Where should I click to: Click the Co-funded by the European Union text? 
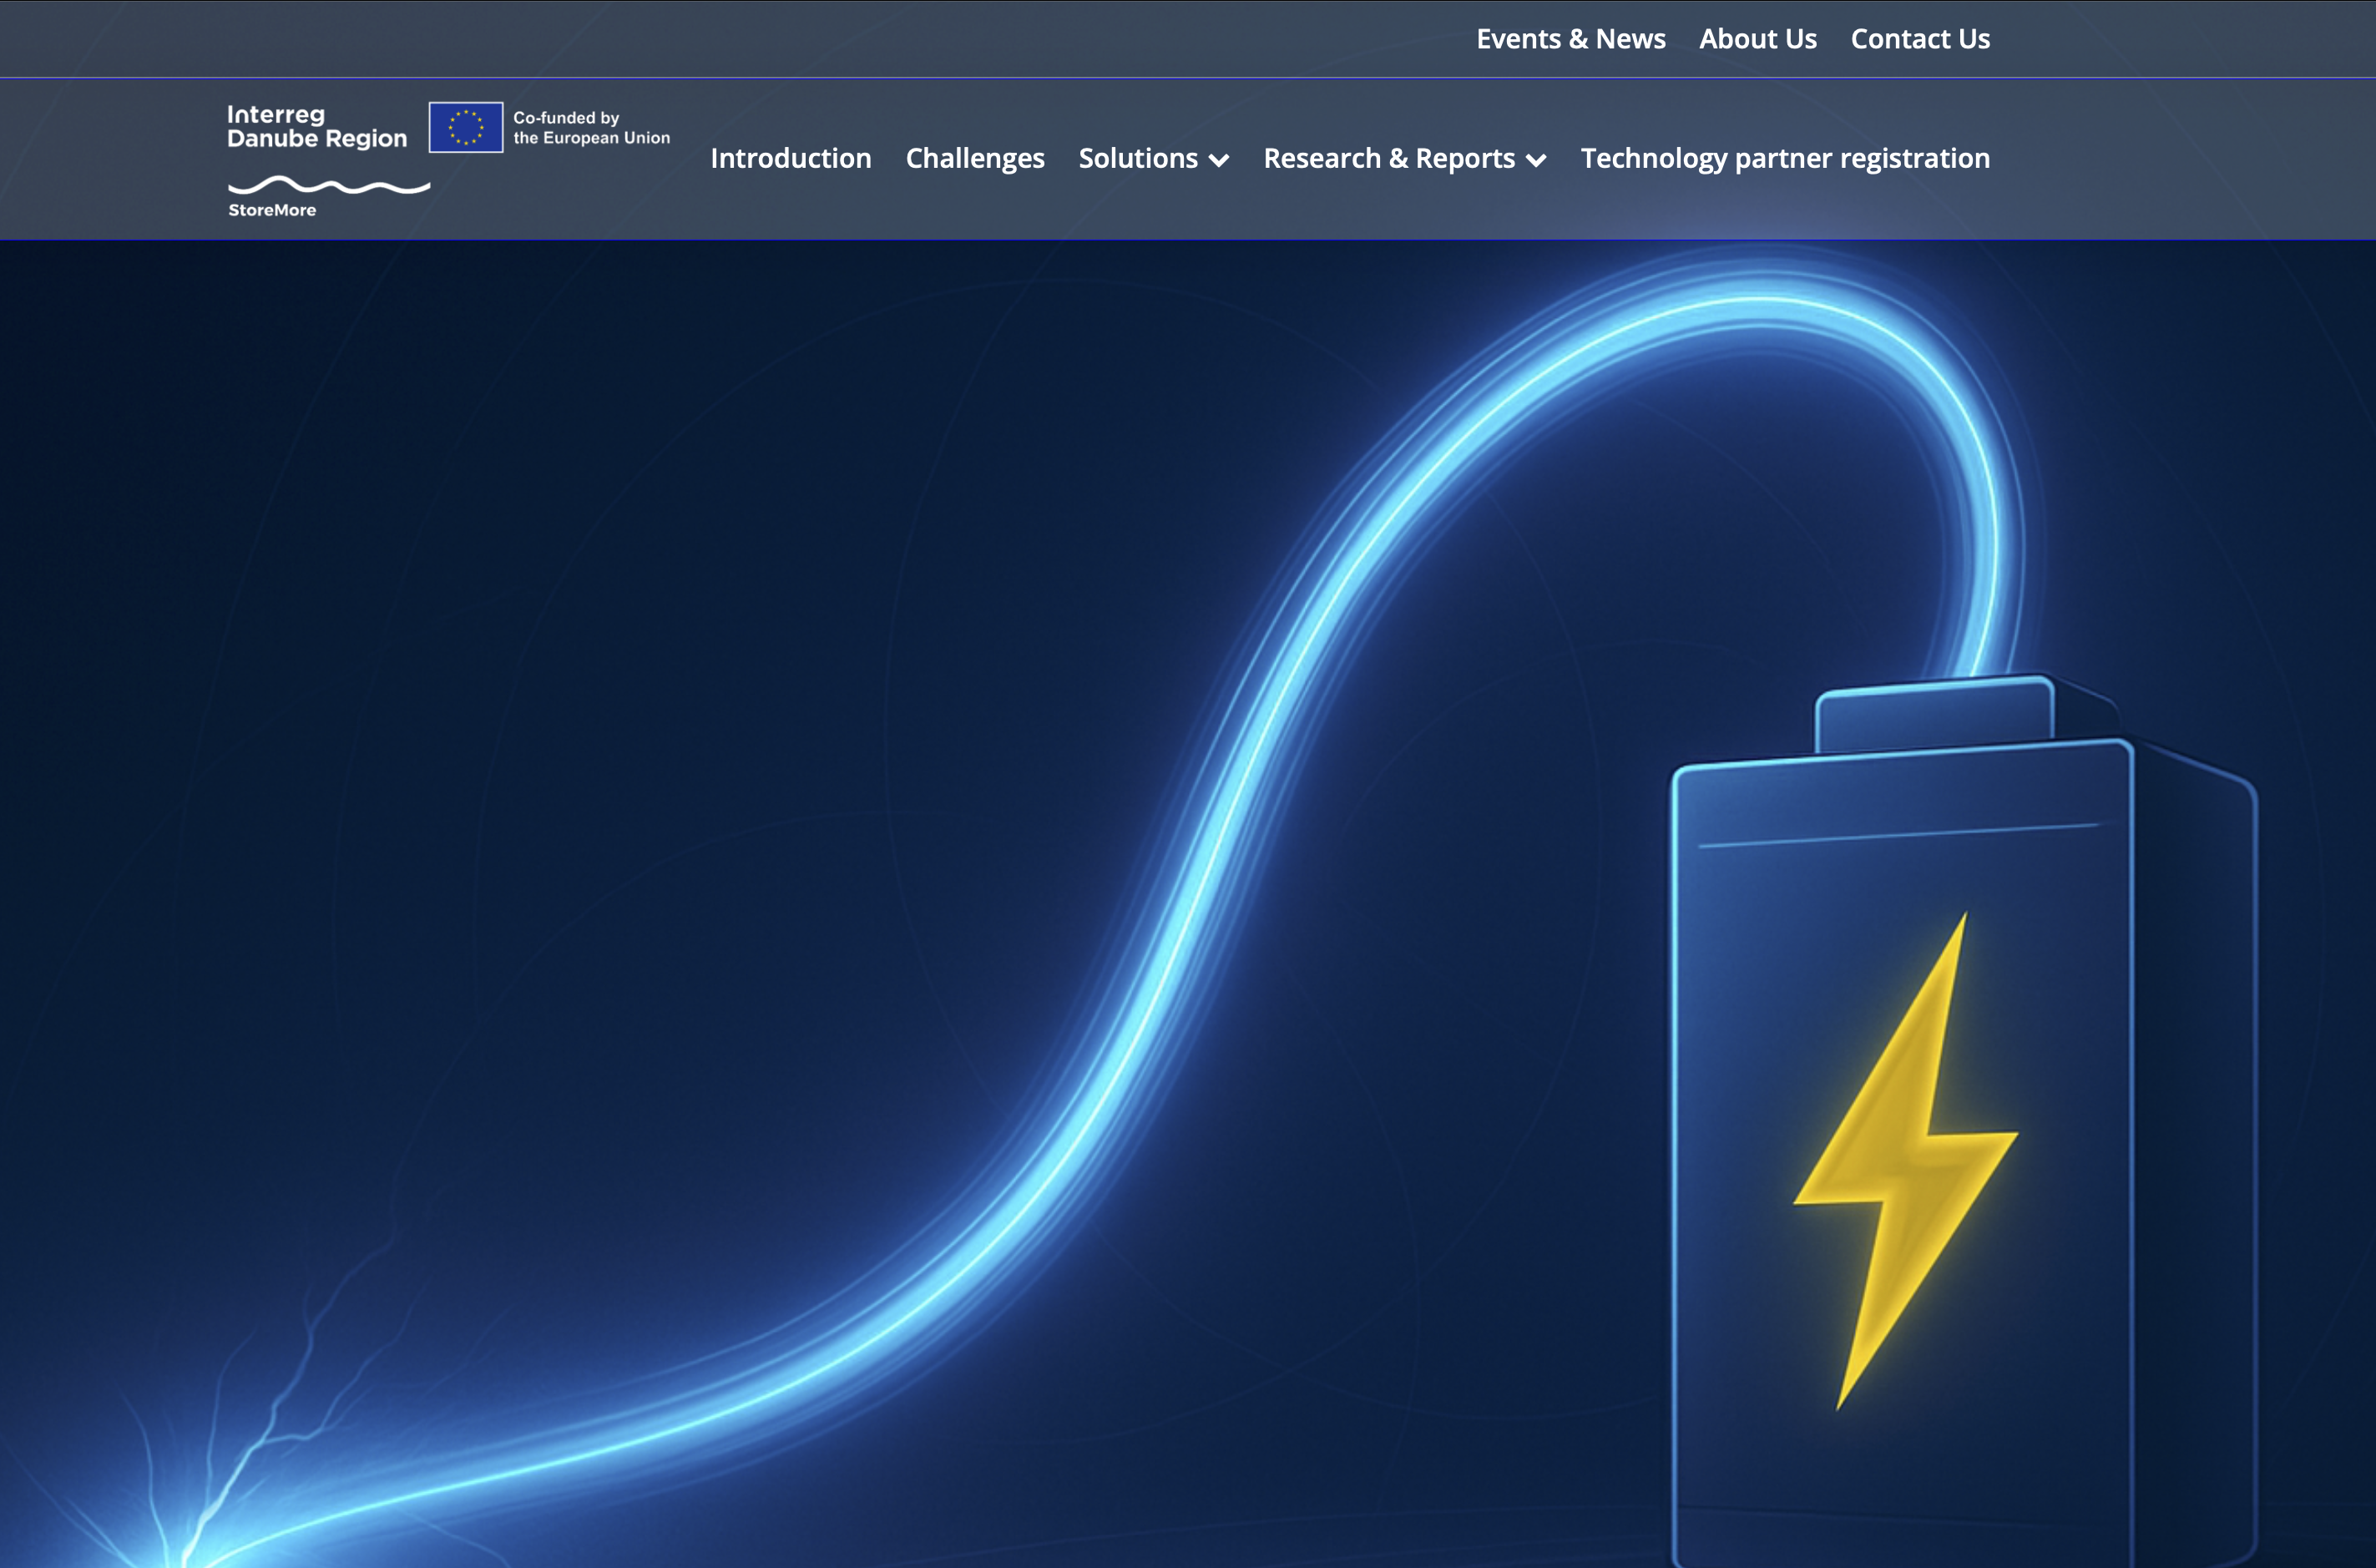(591, 127)
